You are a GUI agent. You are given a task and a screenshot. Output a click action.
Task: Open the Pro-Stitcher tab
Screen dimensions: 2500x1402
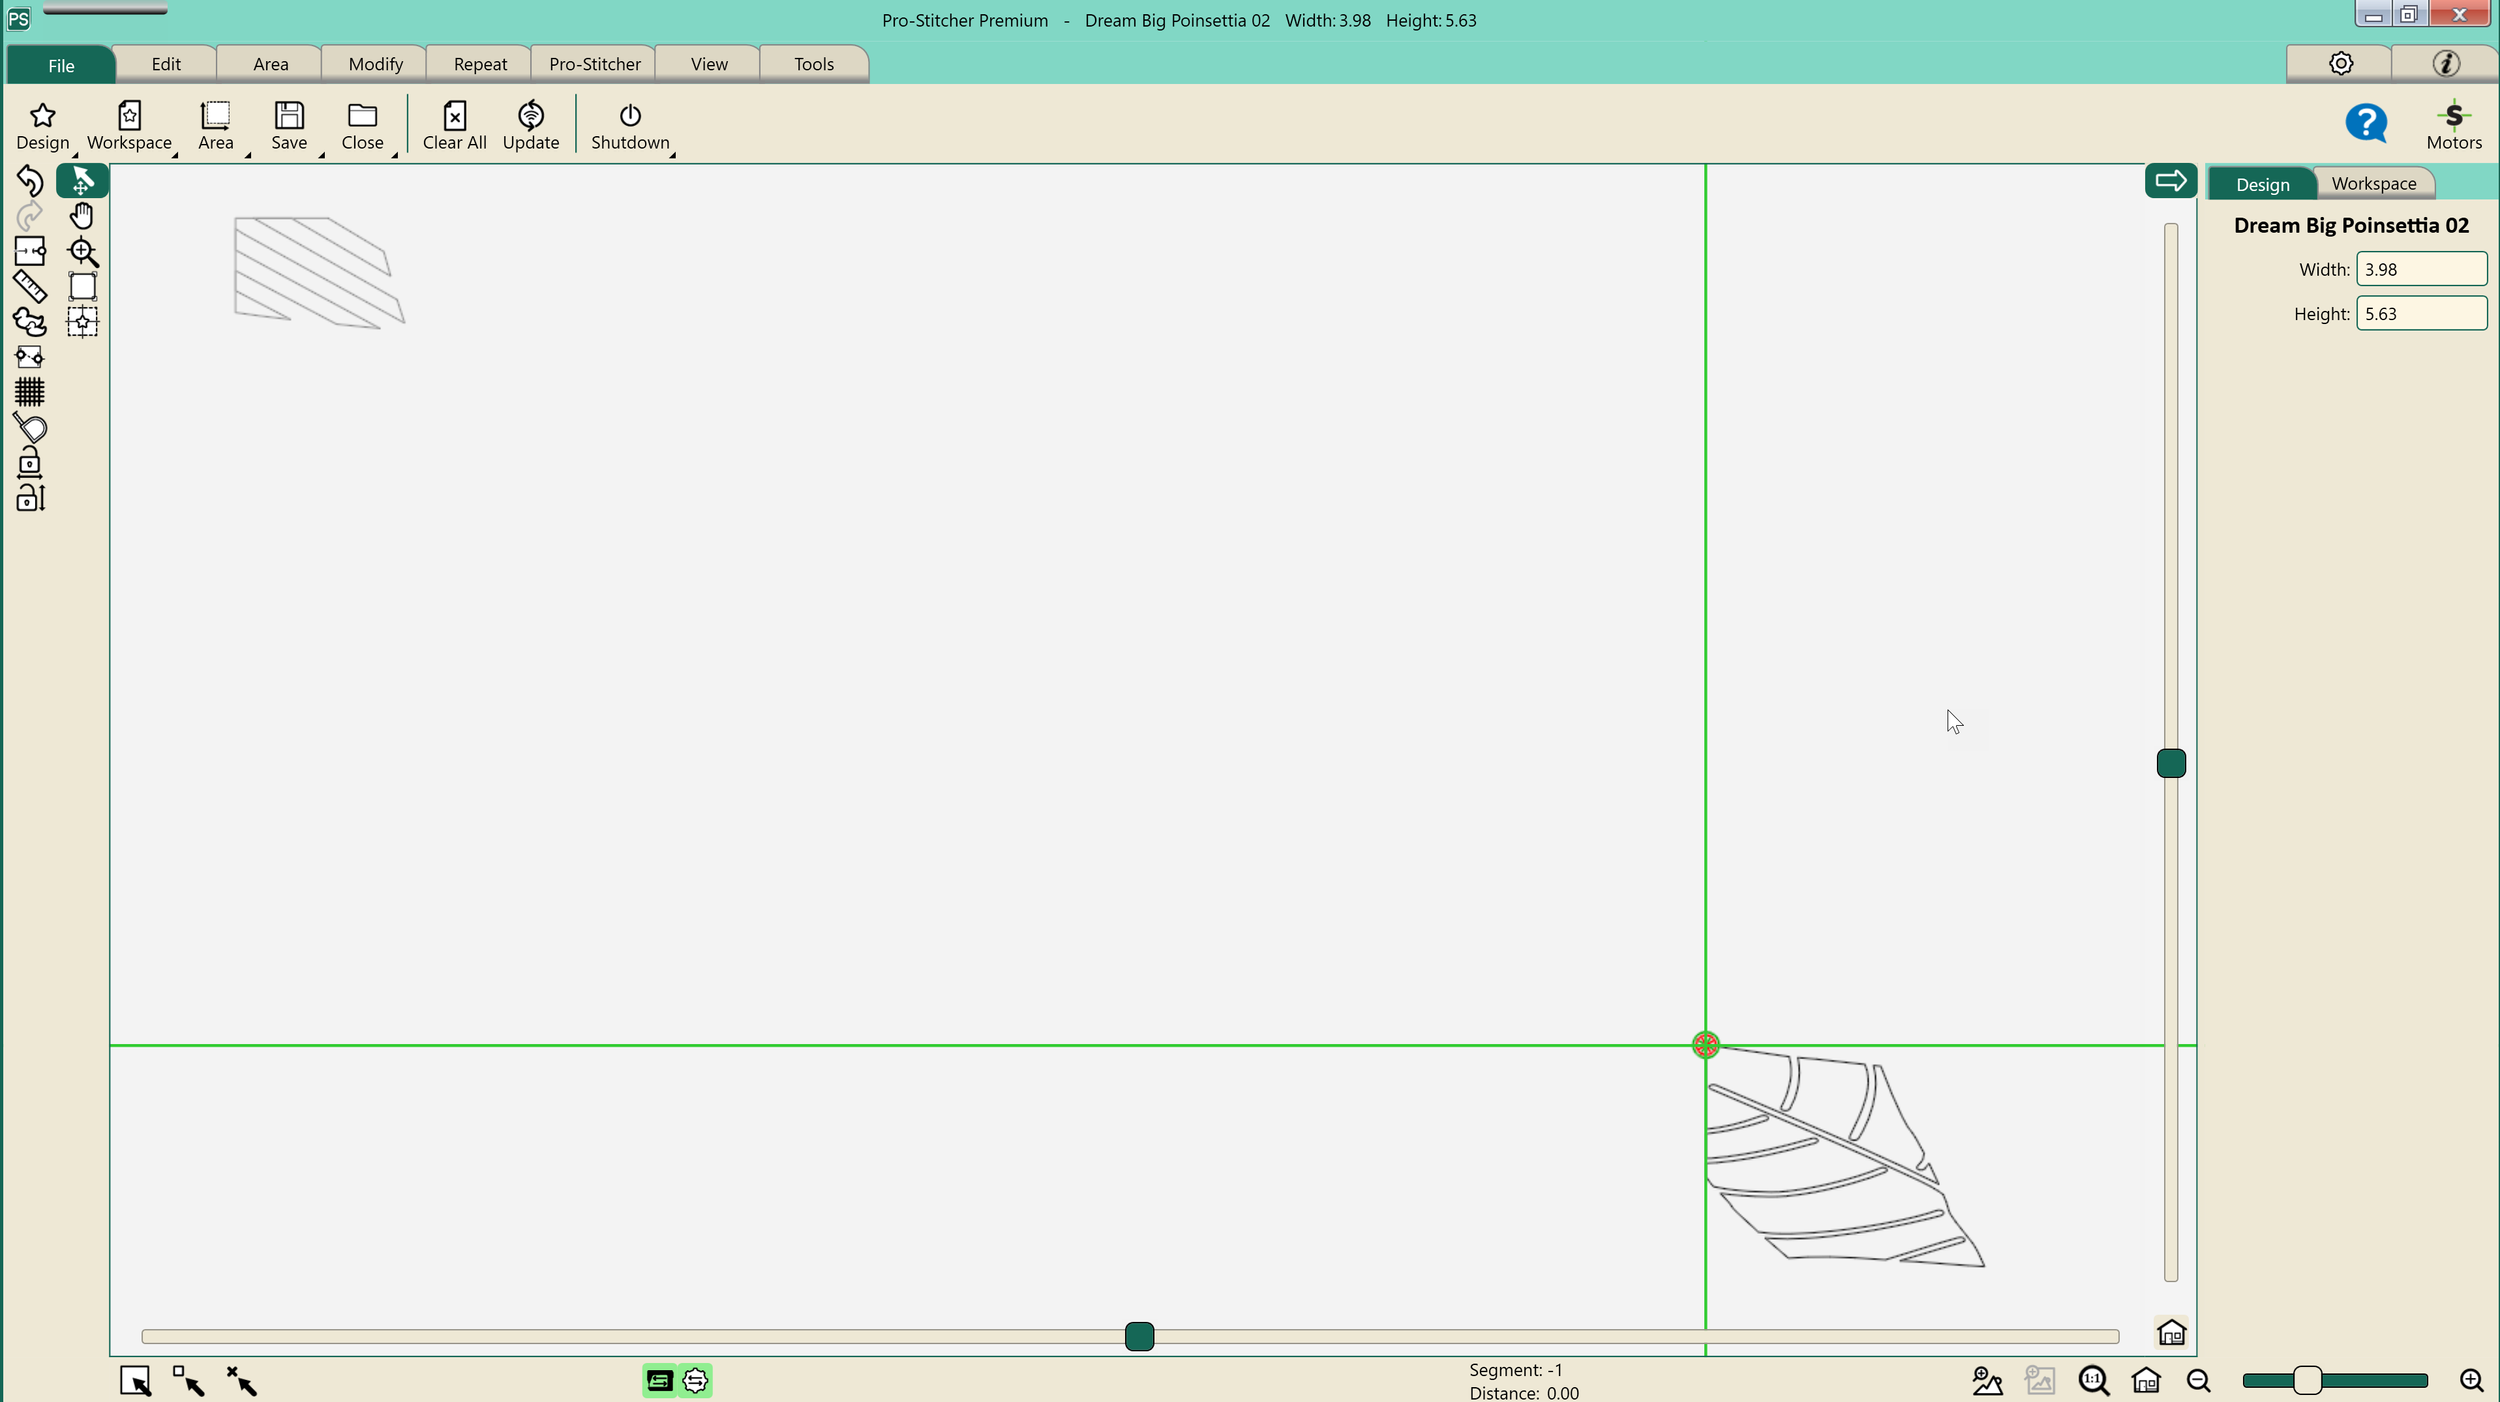(x=594, y=64)
